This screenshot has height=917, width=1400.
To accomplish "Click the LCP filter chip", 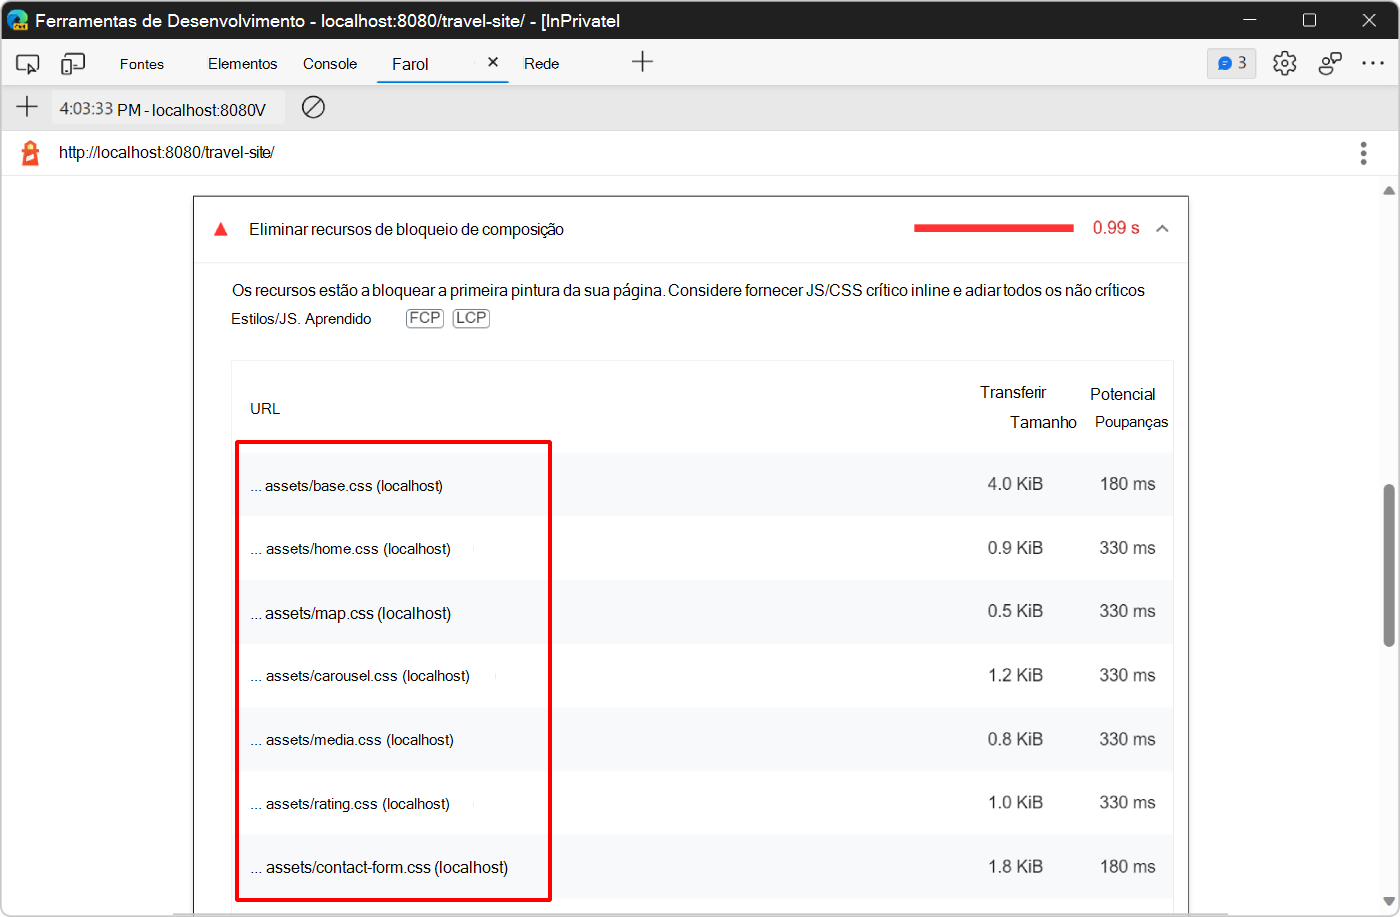I will coord(470,318).
